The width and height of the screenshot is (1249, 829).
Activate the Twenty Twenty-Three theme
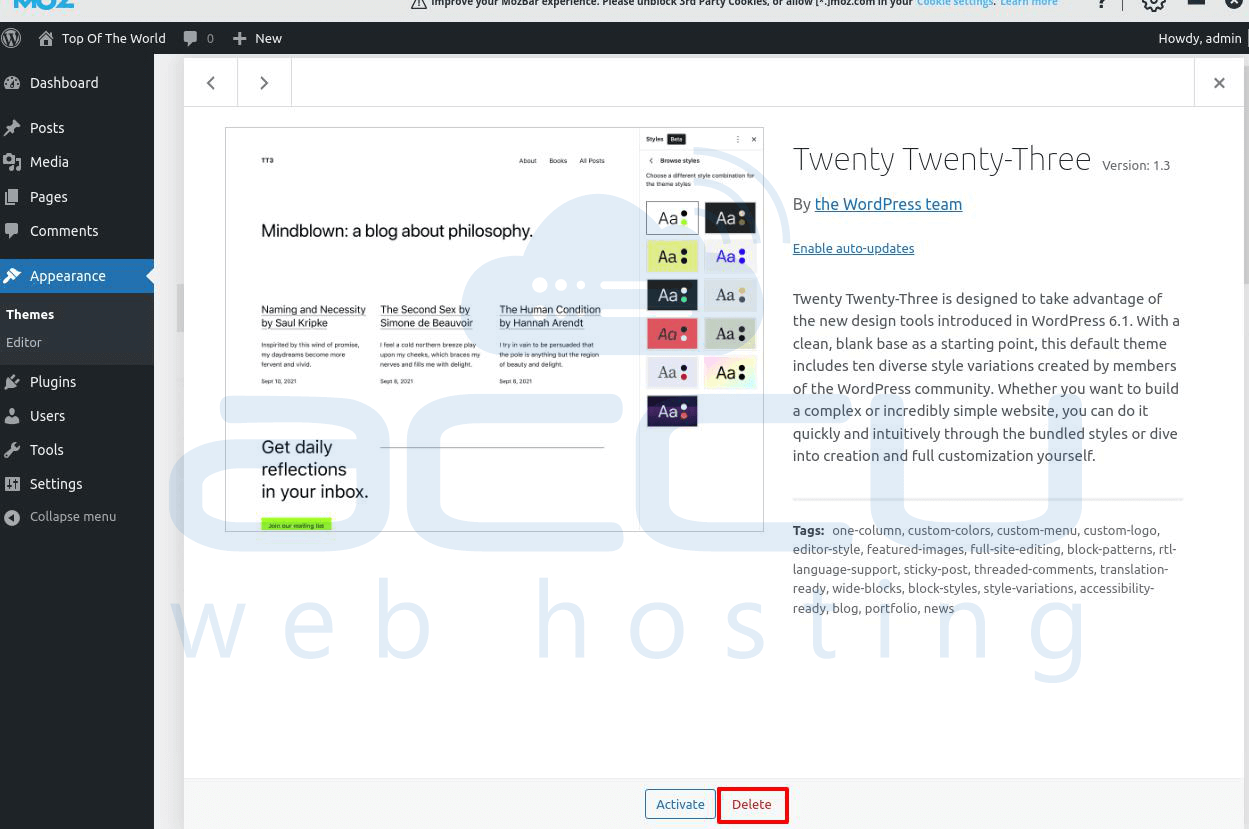(680, 804)
